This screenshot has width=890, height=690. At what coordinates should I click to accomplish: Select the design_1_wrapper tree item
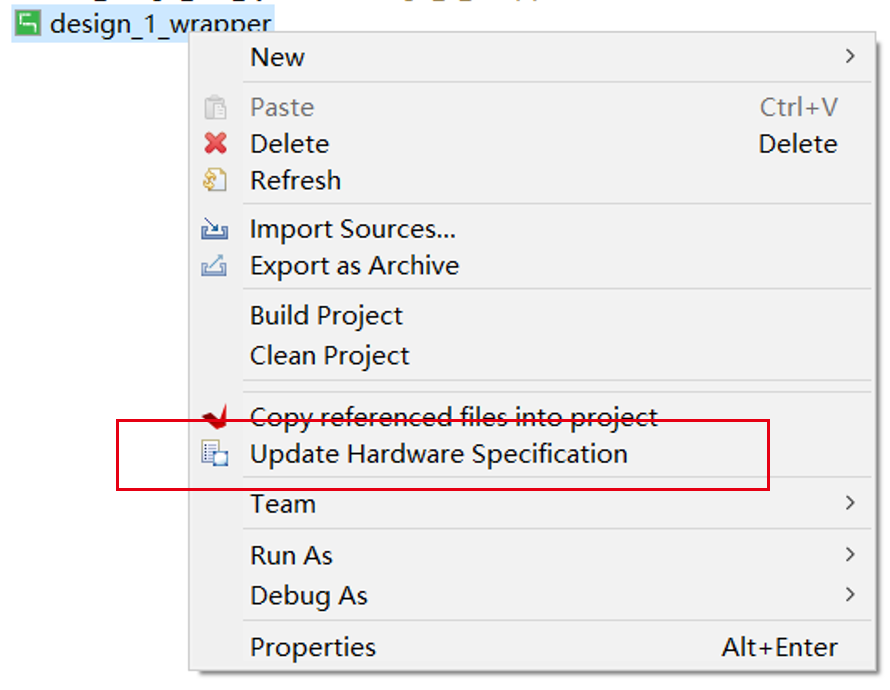point(160,23)
